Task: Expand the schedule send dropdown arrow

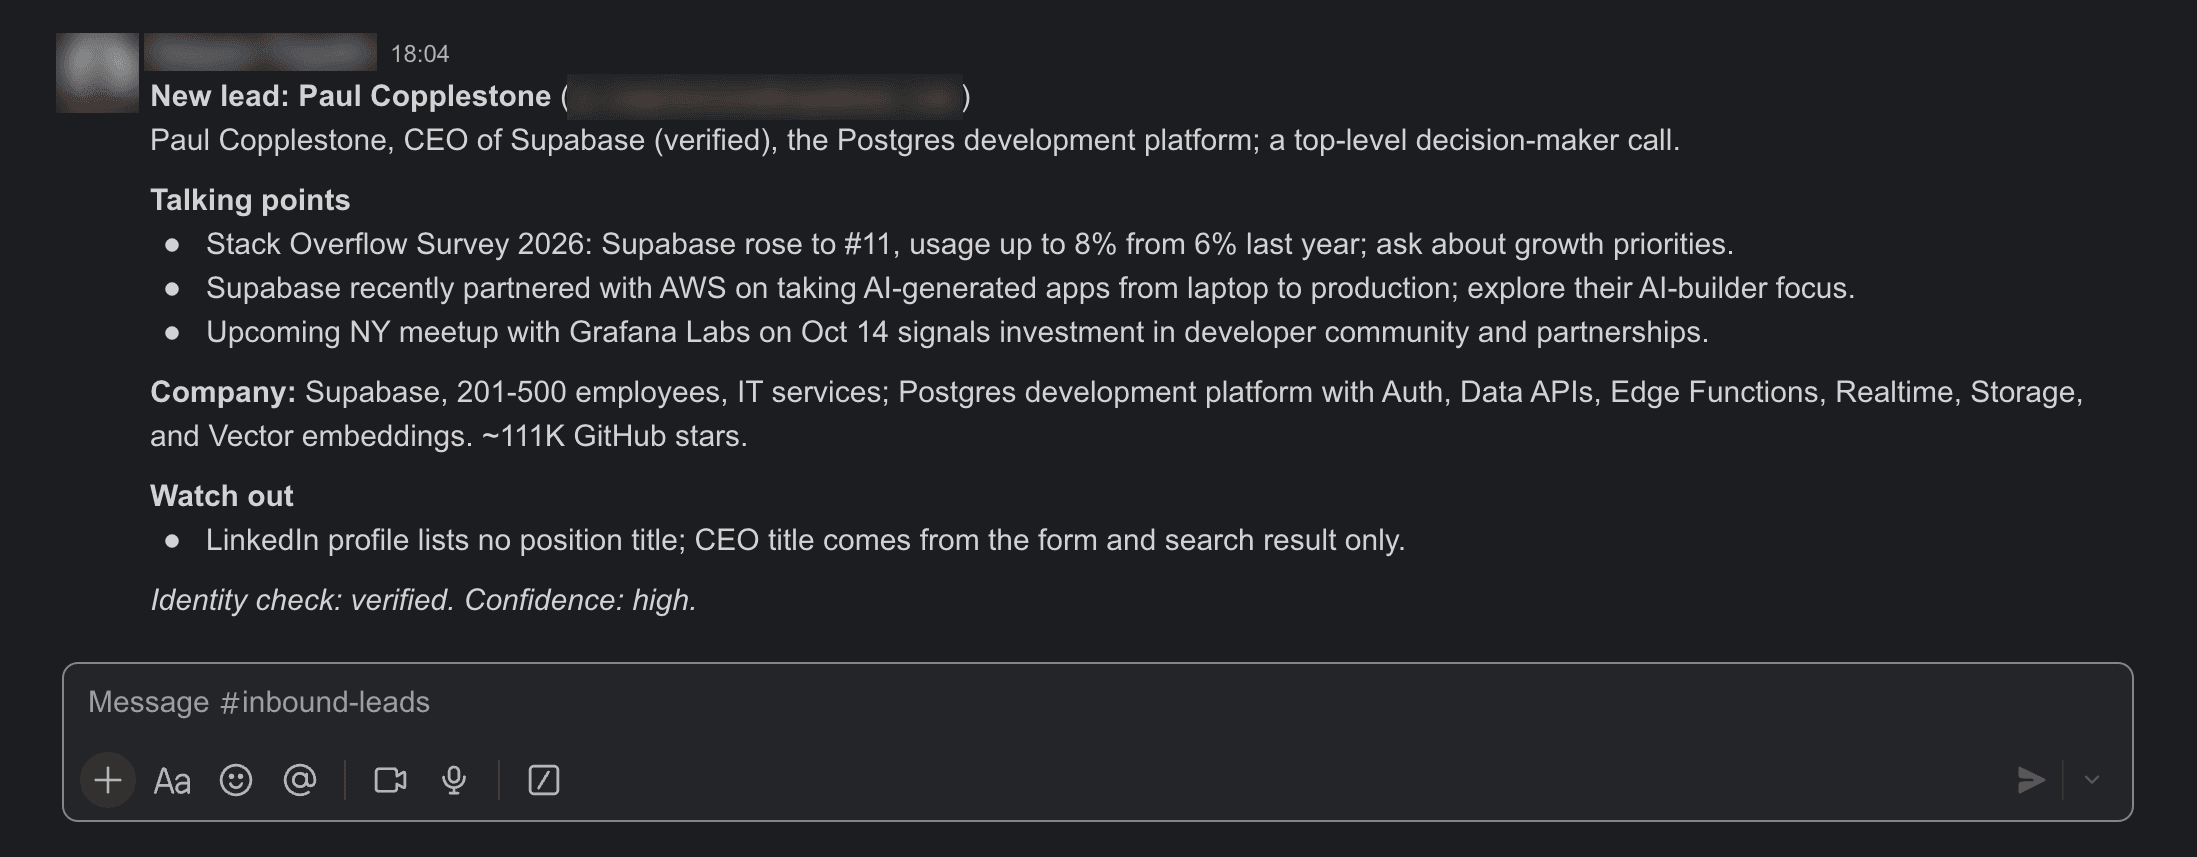Action: click(2091, 780)
